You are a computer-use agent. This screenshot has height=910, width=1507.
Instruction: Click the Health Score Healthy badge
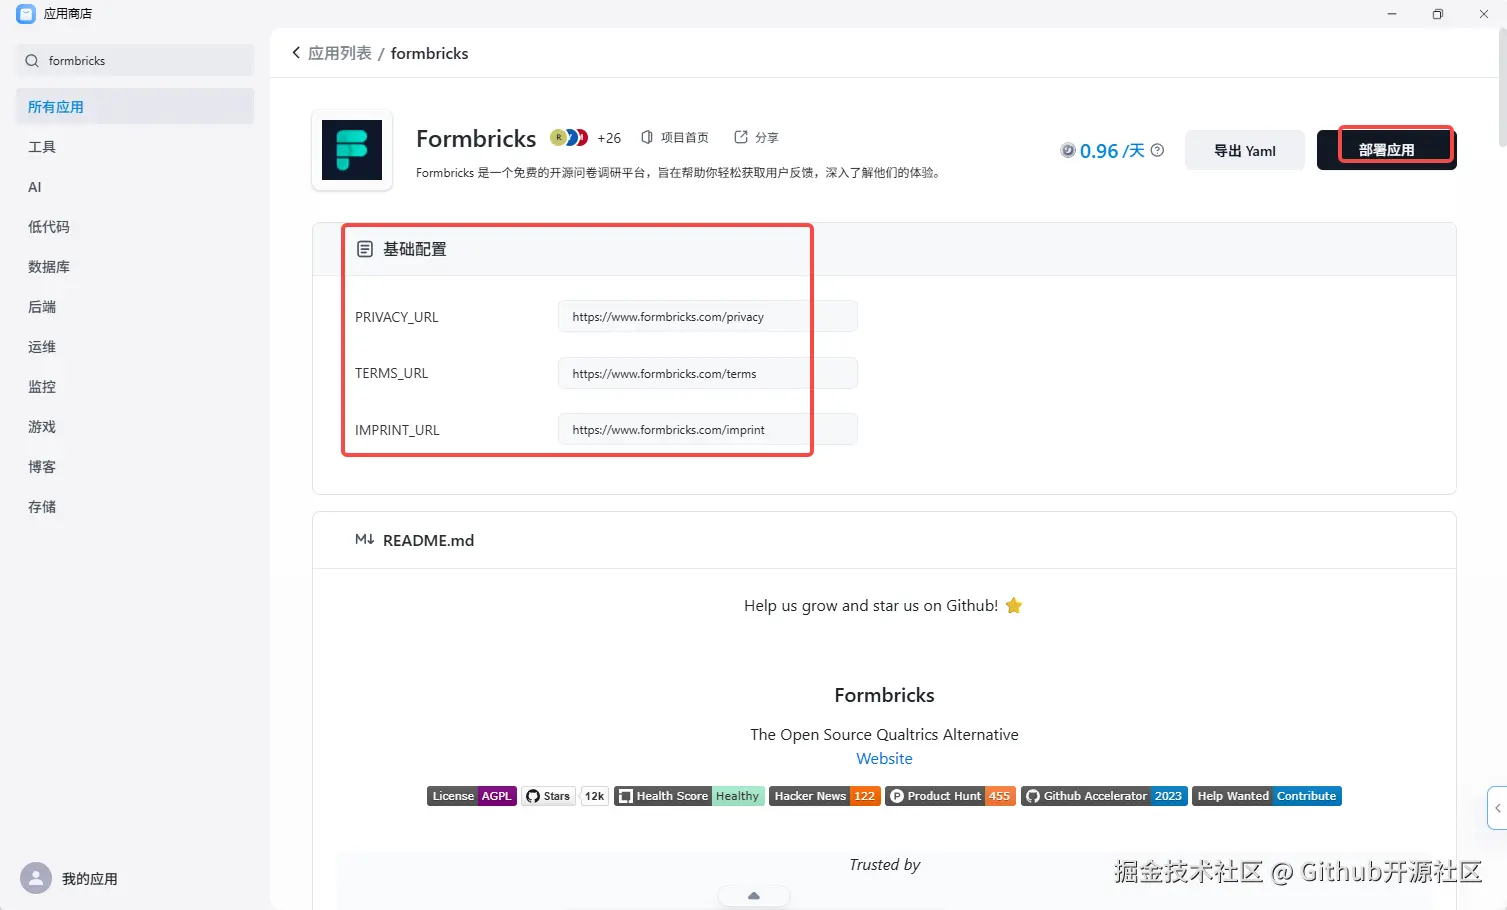689,796
